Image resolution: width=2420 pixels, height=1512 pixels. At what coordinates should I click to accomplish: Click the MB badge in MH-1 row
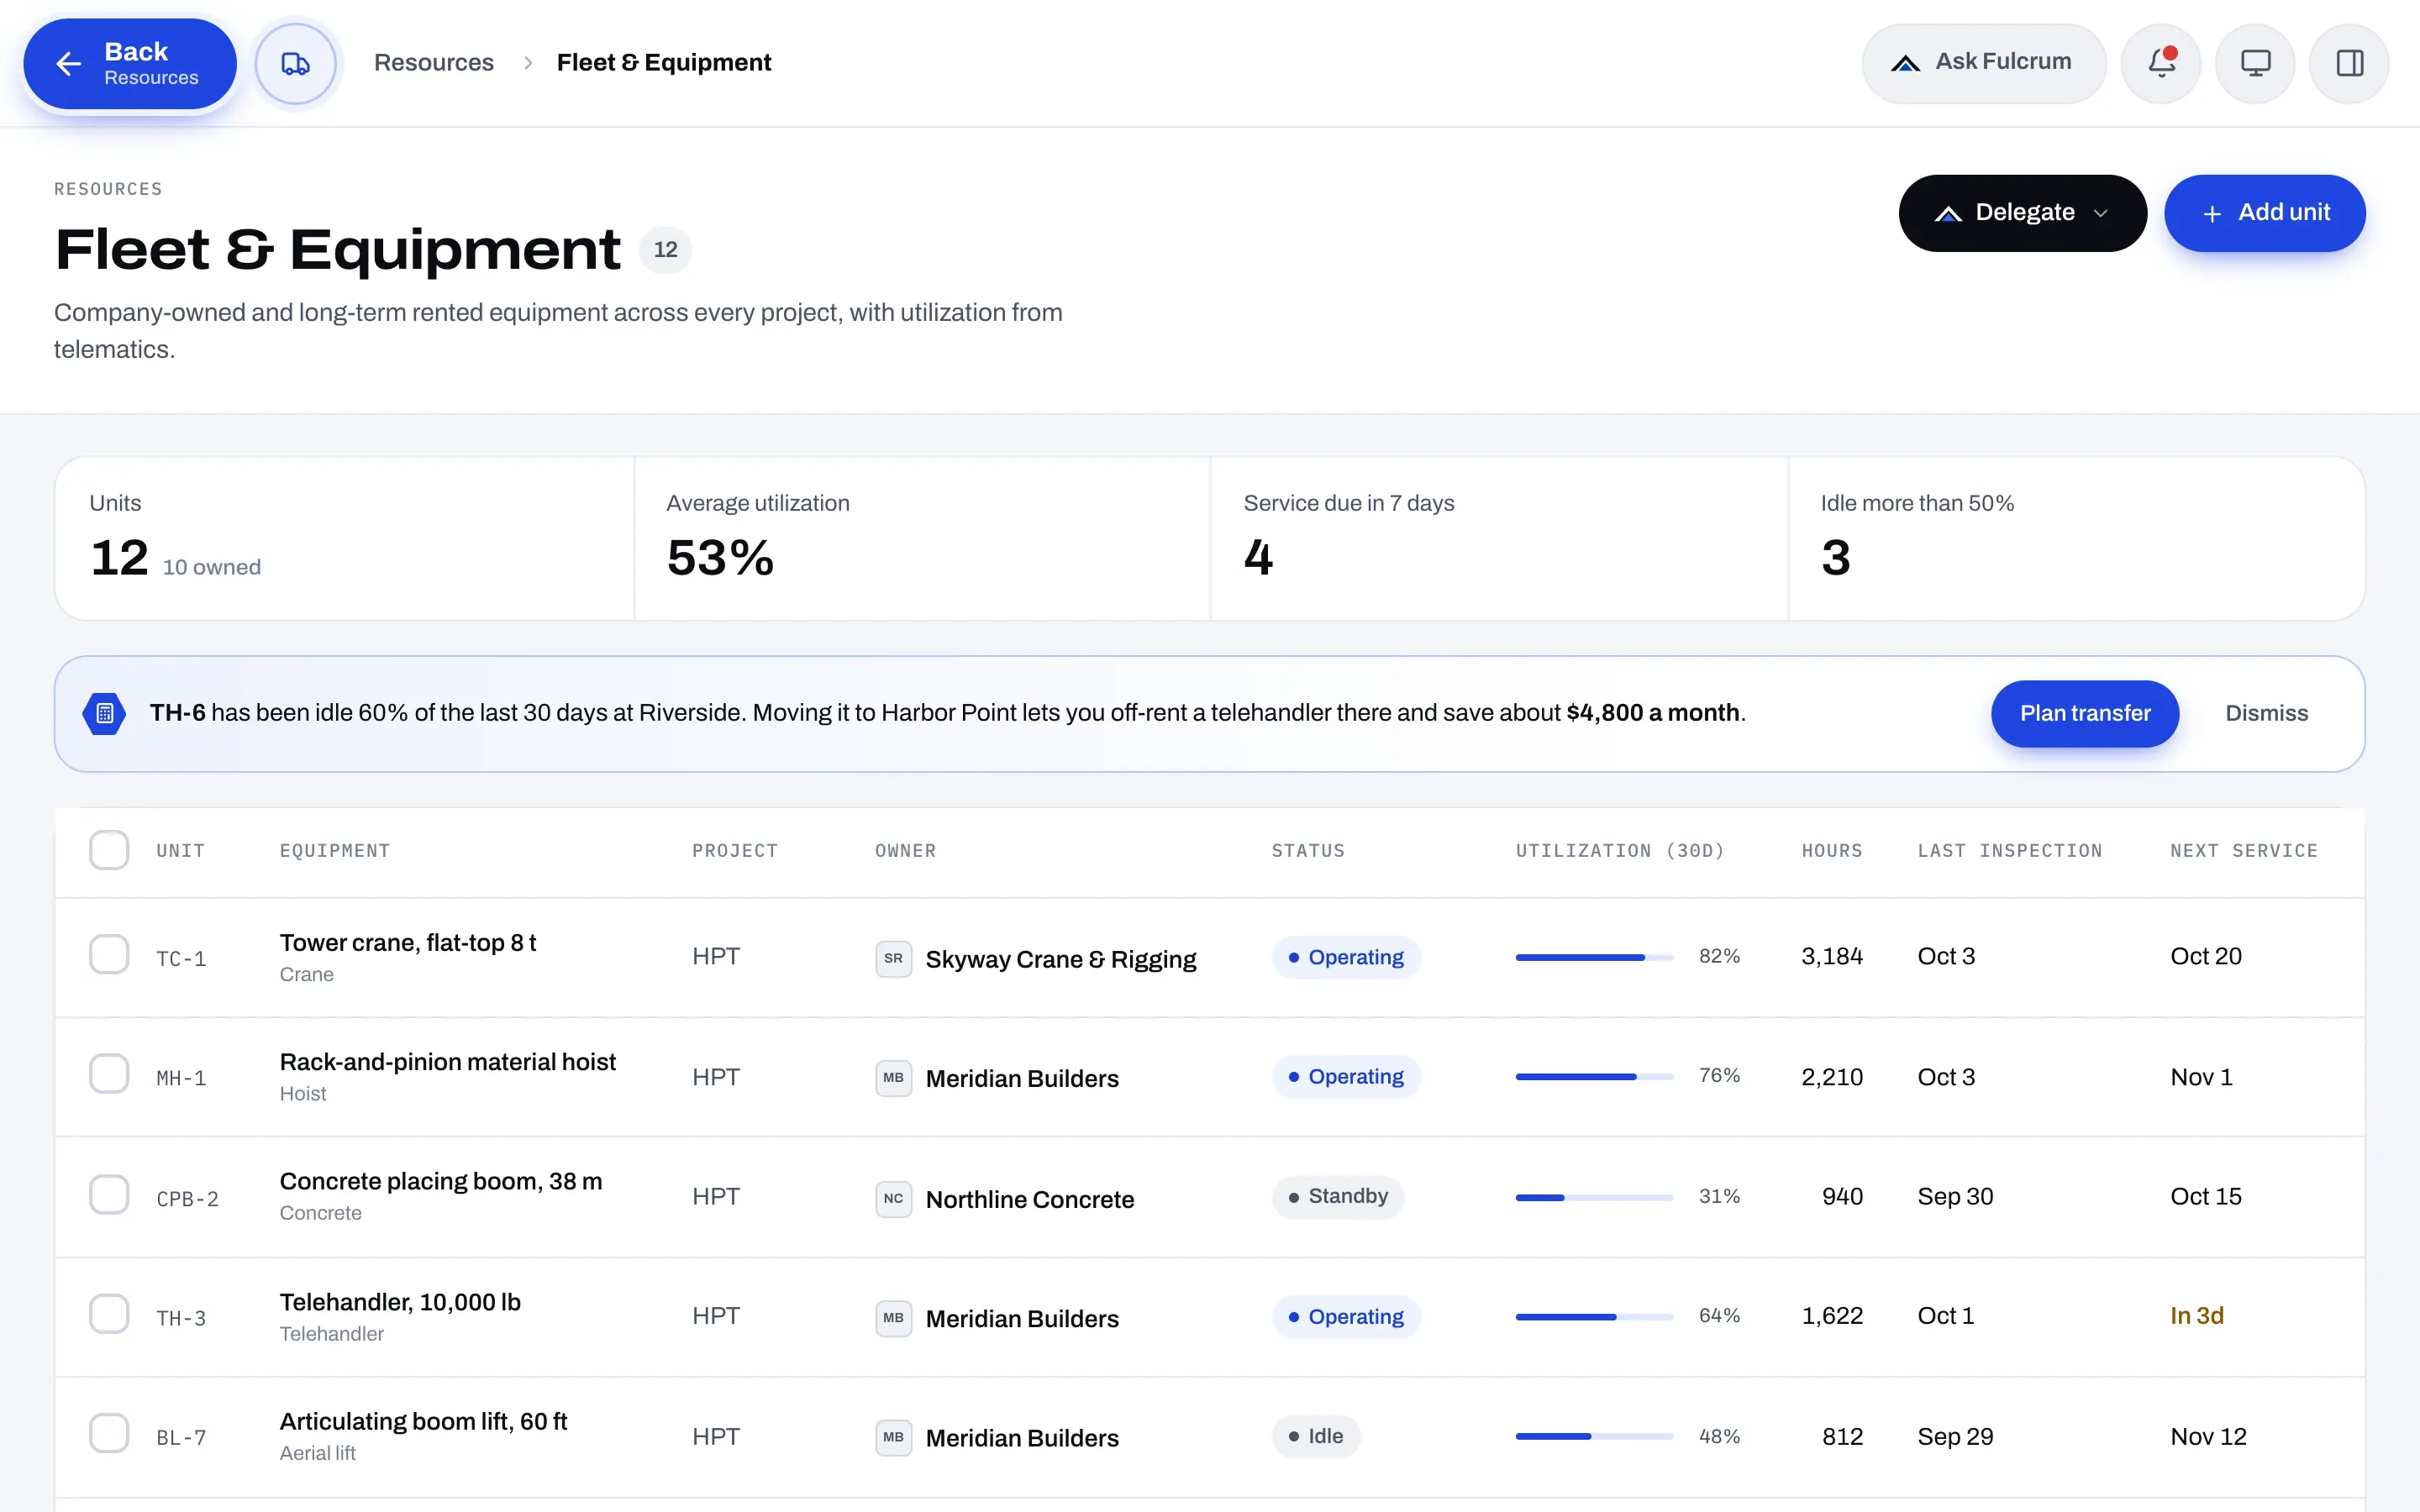pos(893,1077)
